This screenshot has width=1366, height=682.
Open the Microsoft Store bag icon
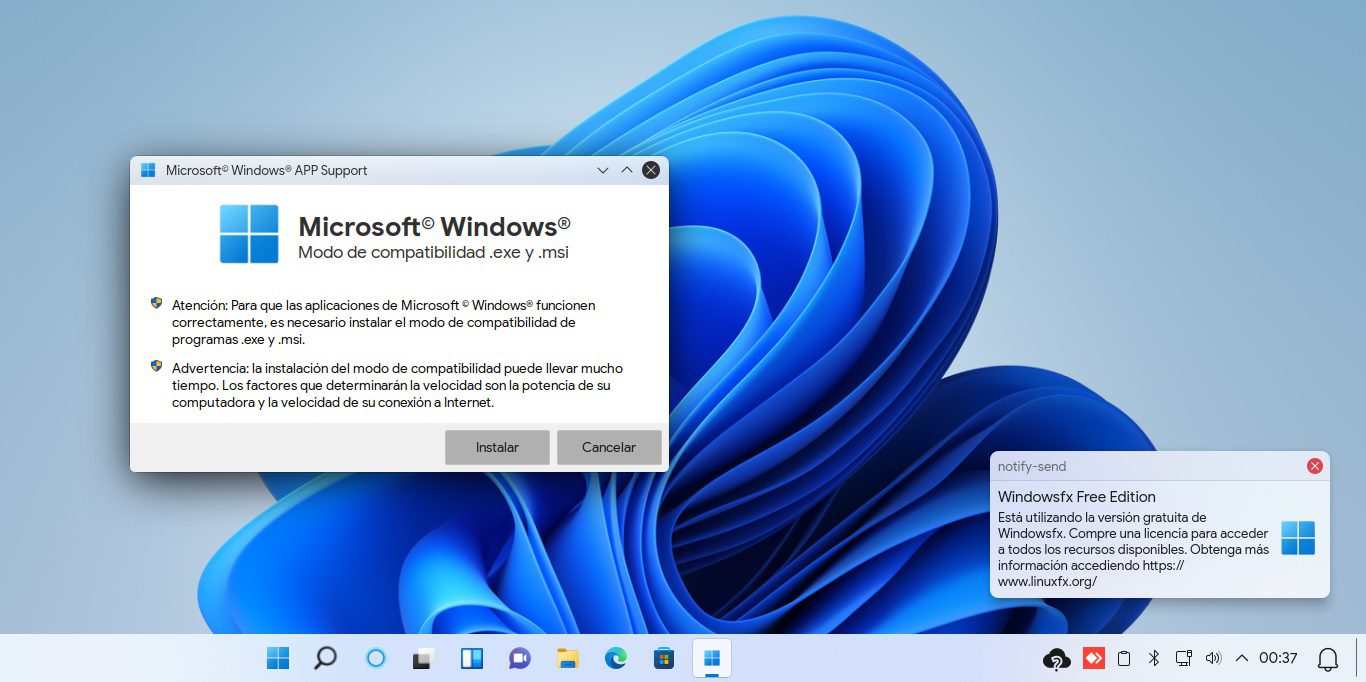[x=663, y=658]
